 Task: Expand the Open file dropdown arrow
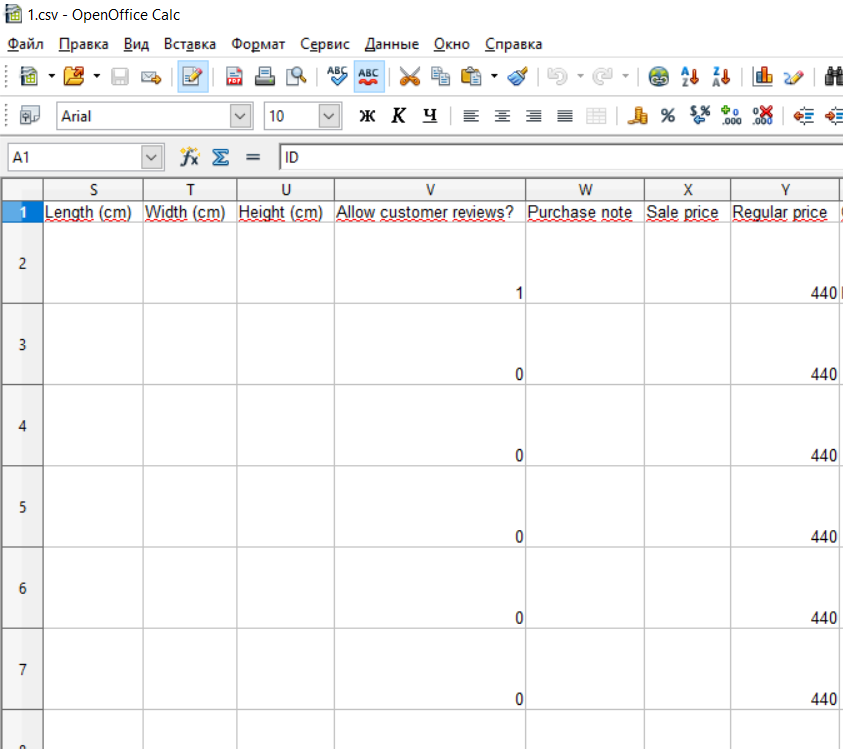pos(97,76)
